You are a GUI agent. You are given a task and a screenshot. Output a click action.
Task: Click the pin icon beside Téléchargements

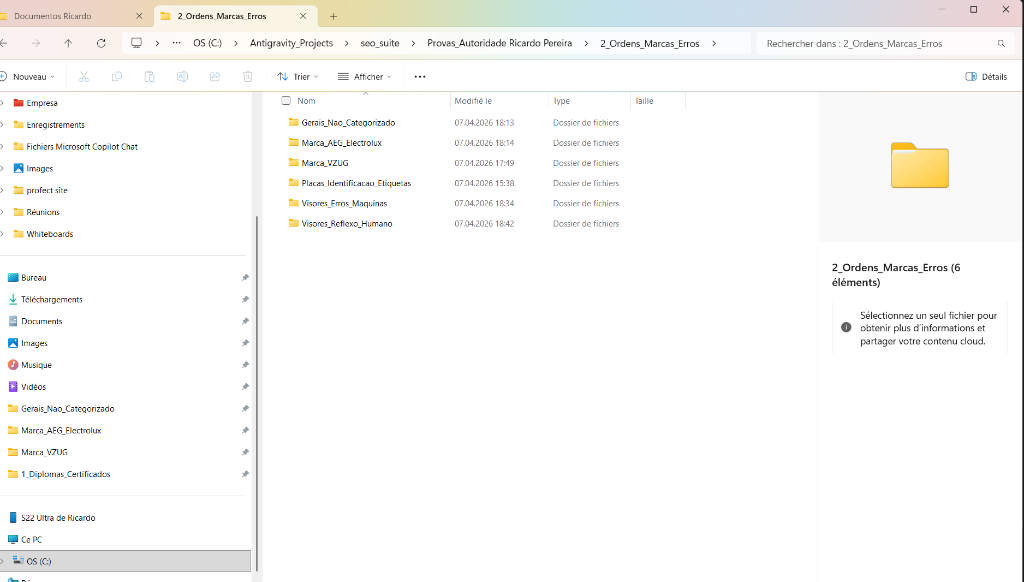point(245,299)
